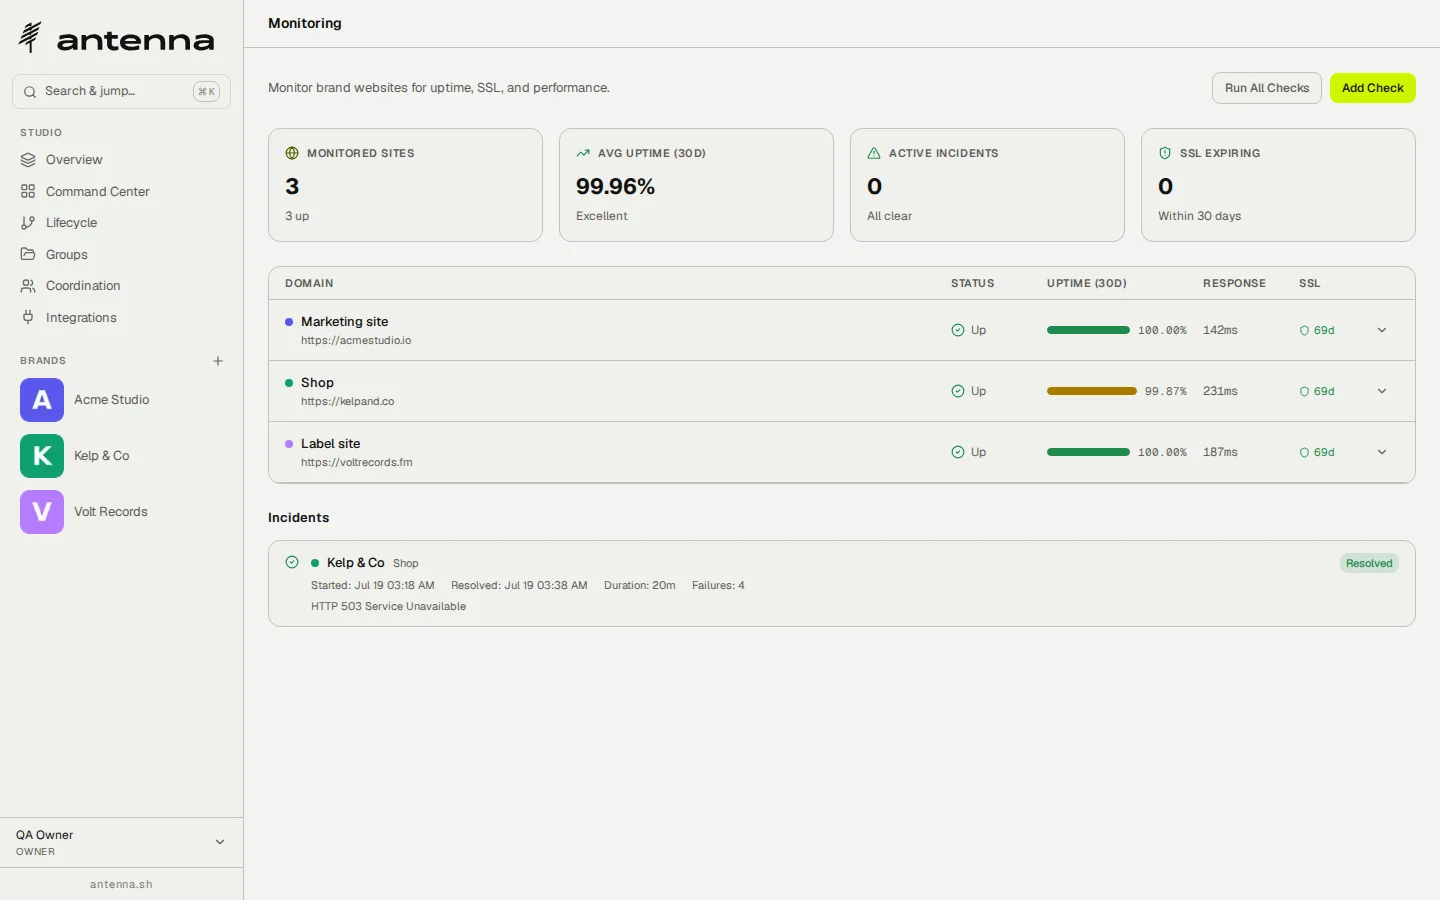Click the Incidents heading
This screenshot has height=900, width=1440.
tap(298, 517)
